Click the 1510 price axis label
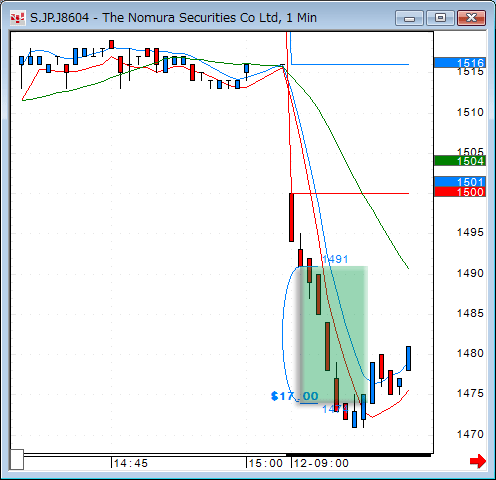The image size is (496, 480). click(x=470, y=112)
